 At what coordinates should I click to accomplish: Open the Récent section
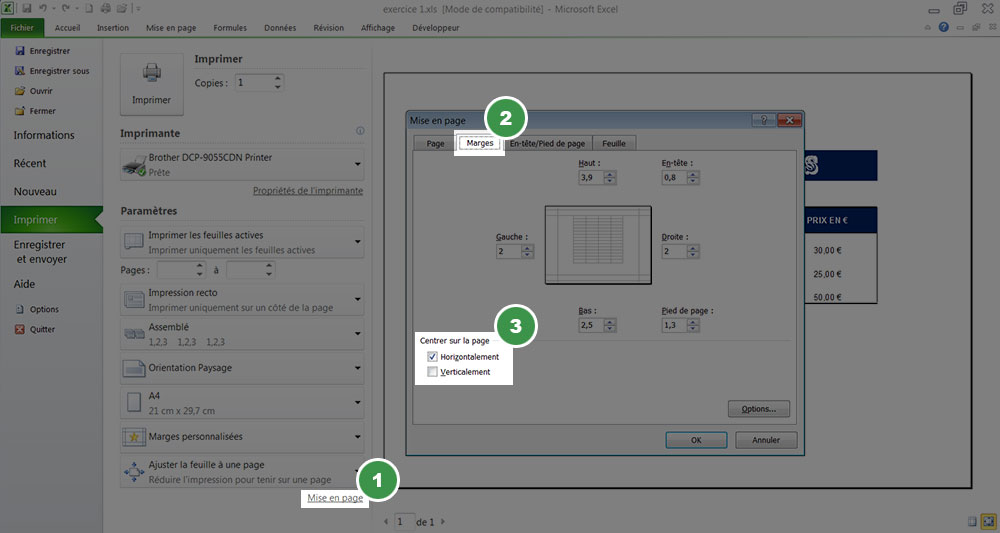point(30,163)
